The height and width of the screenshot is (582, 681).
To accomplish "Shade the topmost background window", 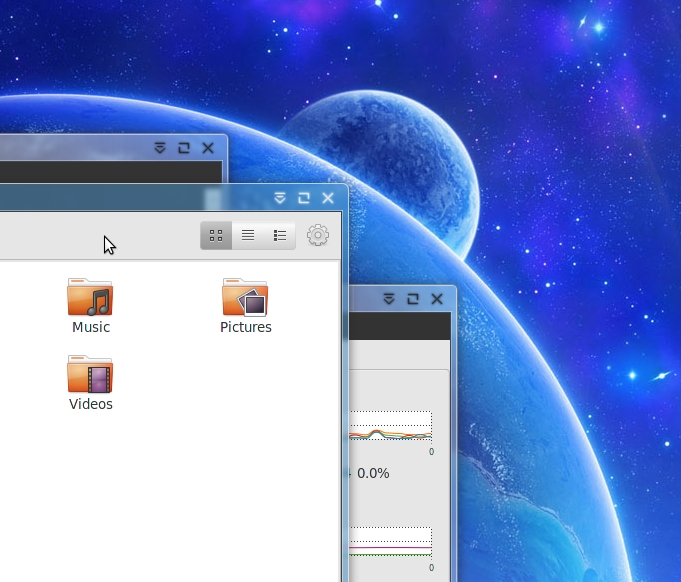I will [x=160, y=148].
